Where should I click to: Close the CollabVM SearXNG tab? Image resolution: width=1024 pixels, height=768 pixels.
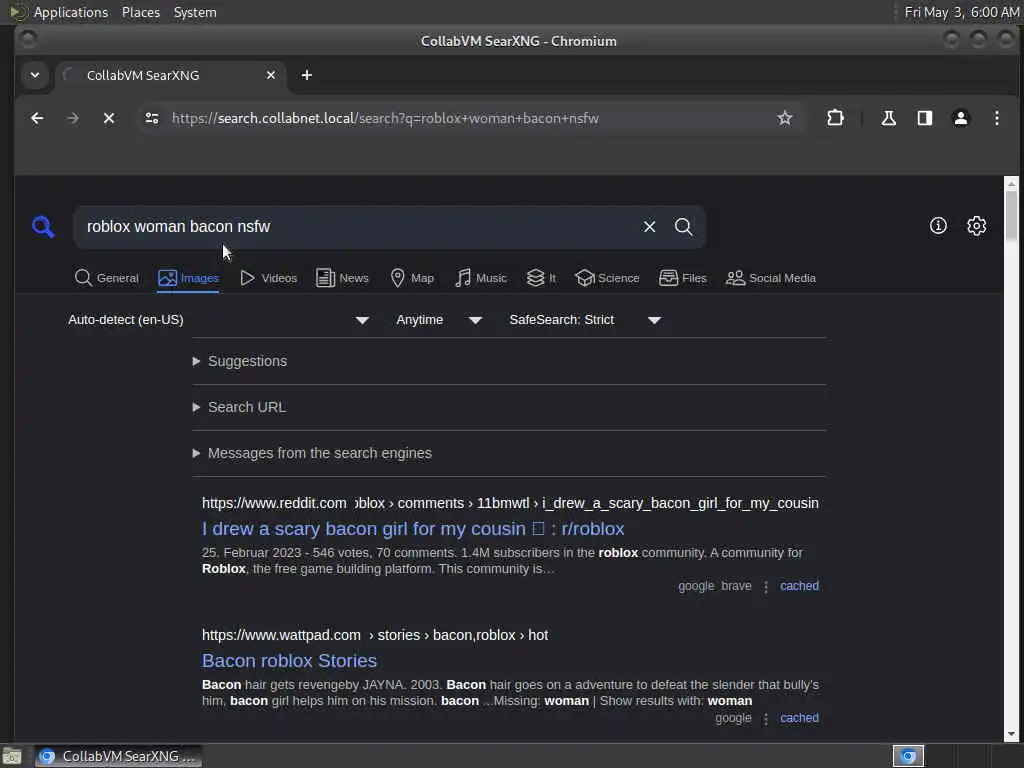[270, 75]
